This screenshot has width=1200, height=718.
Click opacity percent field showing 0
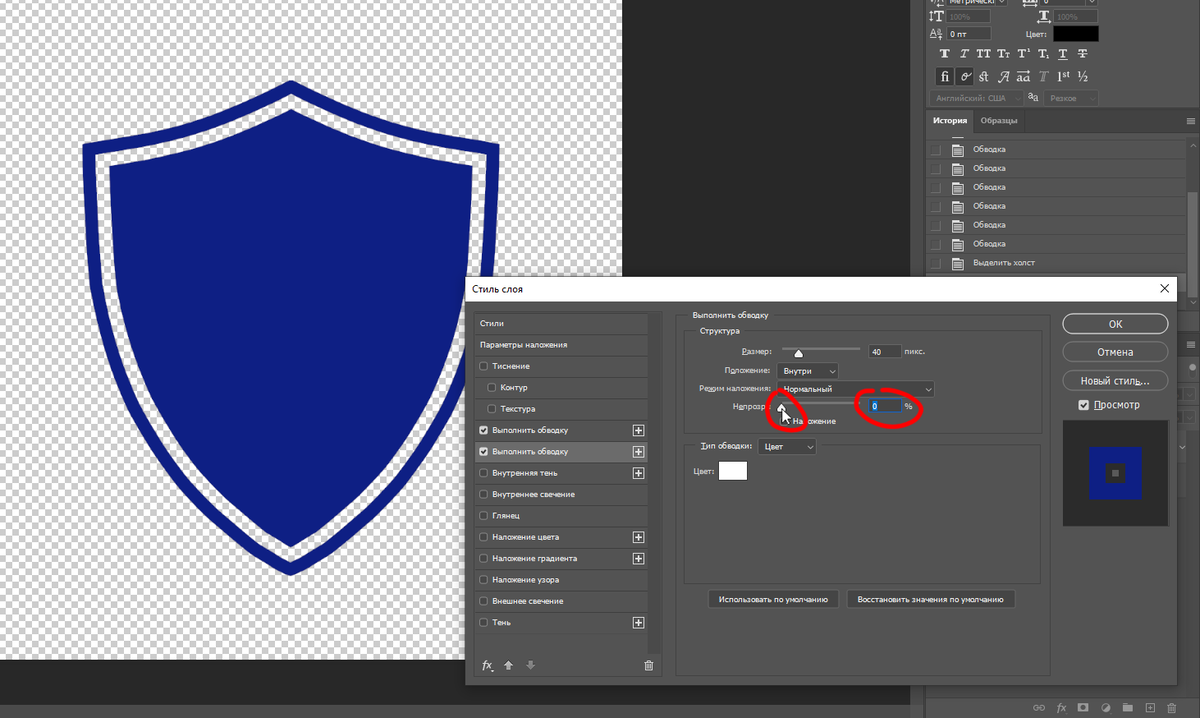click(x=884, y=407)
